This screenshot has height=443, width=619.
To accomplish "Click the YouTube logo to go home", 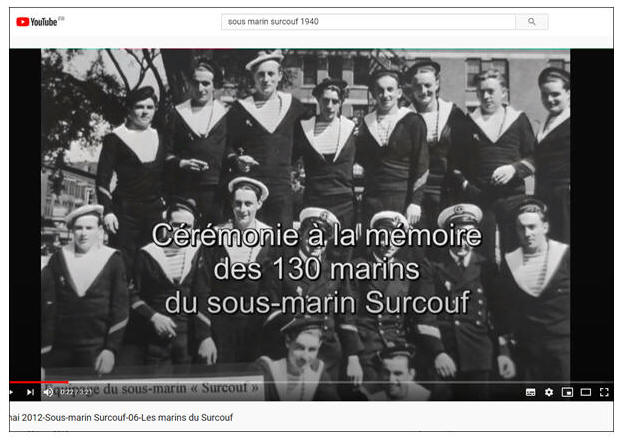I will (36, 21).
